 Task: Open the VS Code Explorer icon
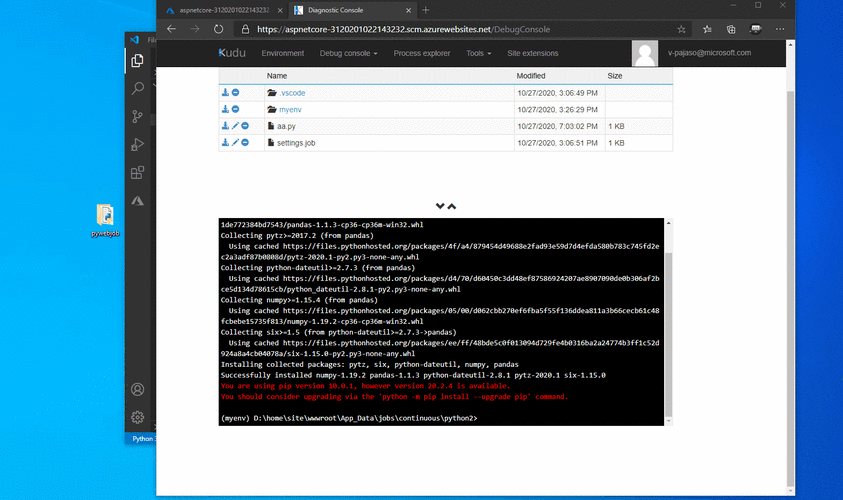138,60
